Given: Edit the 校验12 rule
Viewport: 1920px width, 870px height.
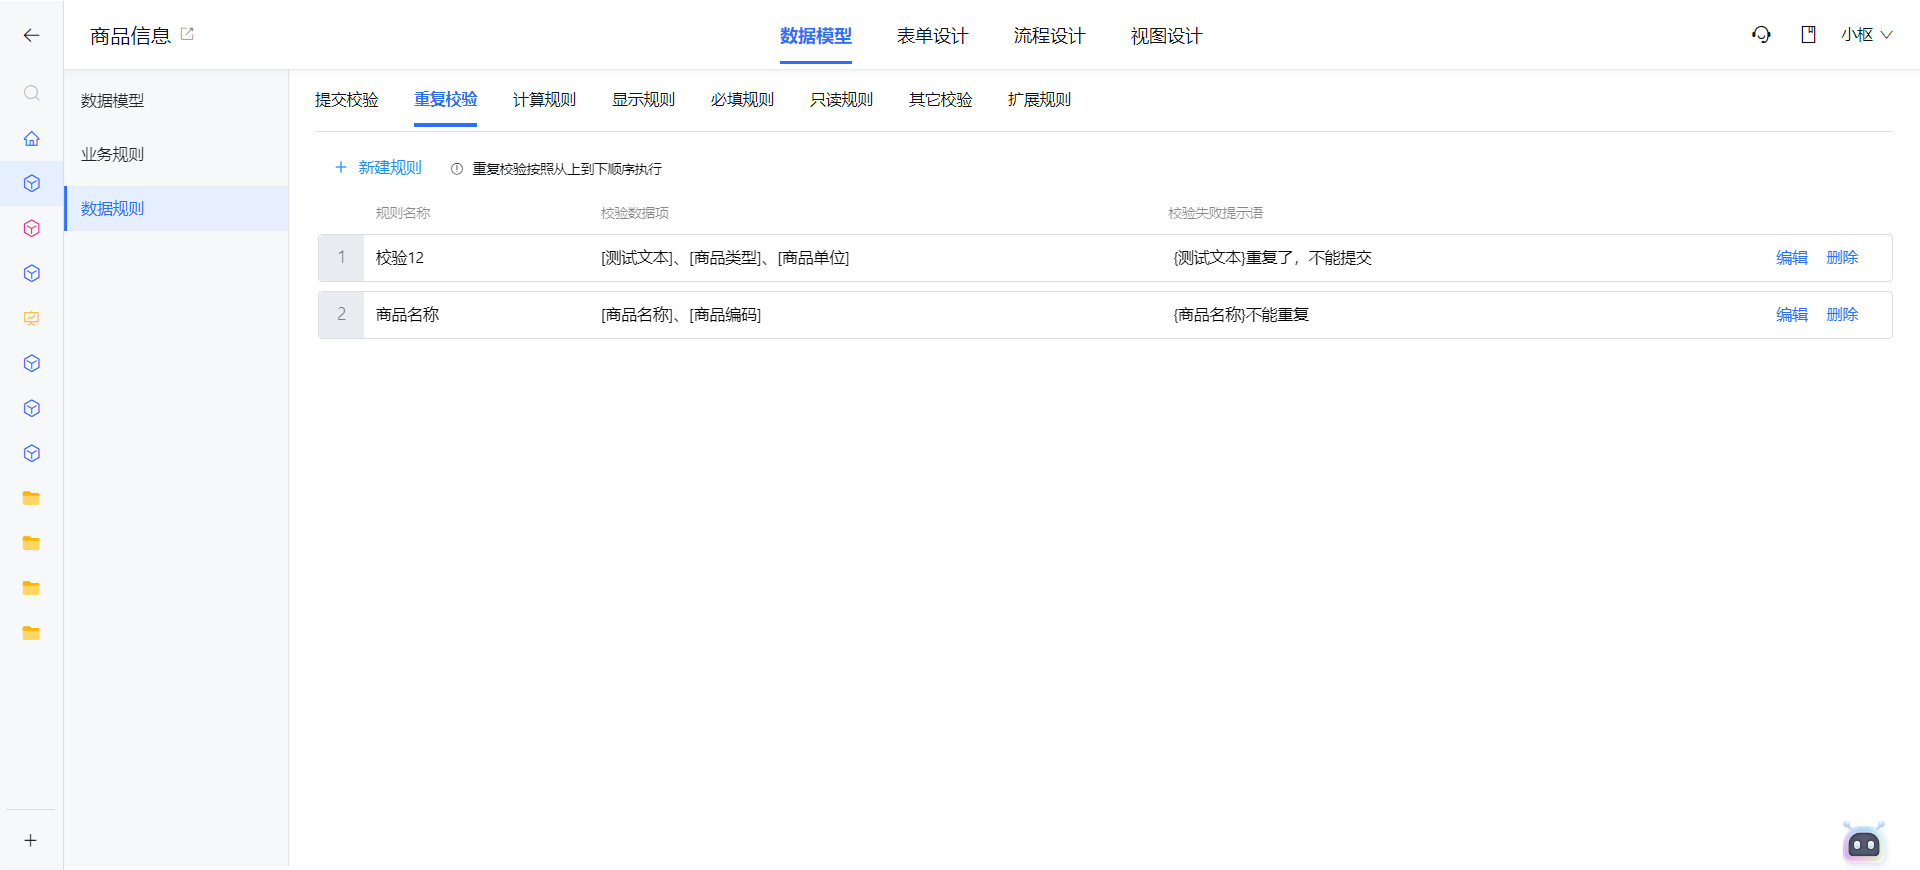Looking at the screenshot, I should tap(1791, 258).
